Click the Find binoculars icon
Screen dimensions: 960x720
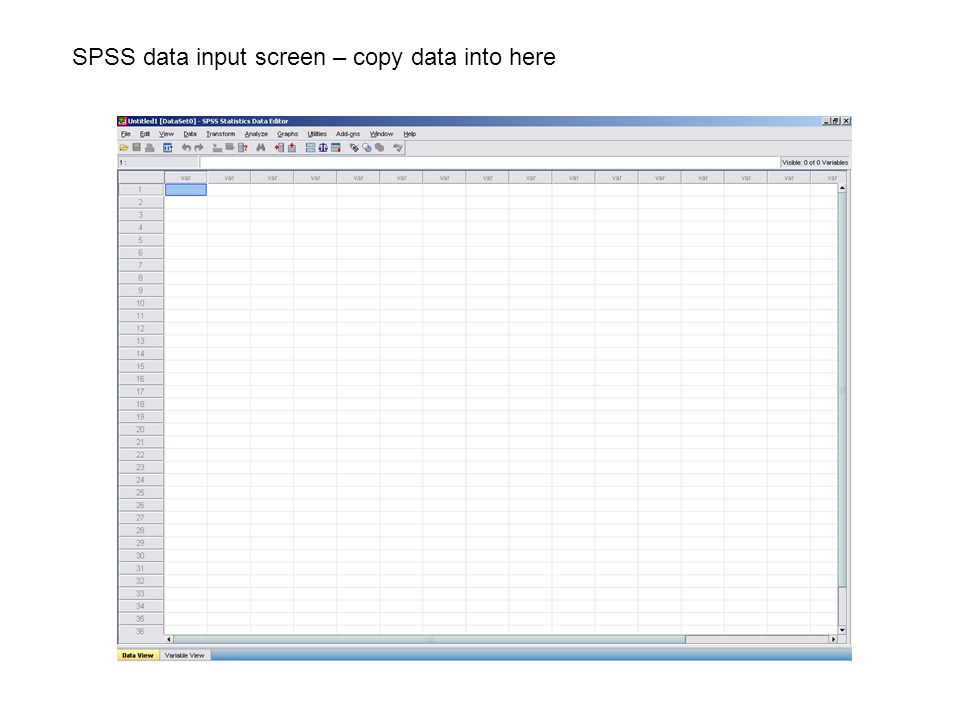[261, 148]
